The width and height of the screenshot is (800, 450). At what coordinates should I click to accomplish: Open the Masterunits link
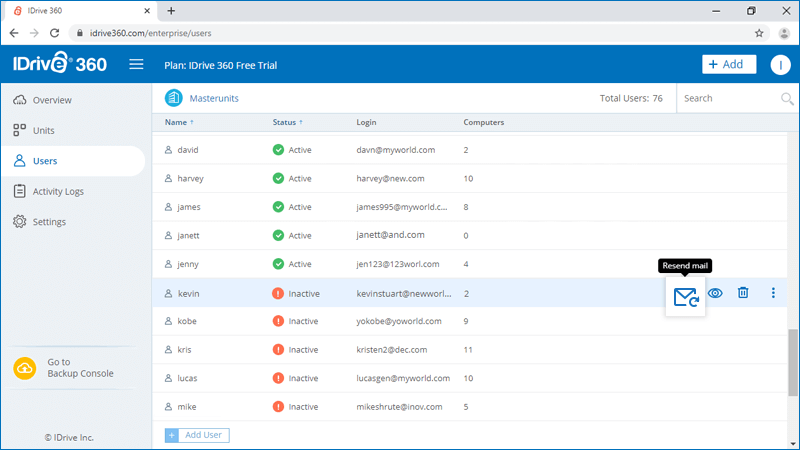pos(214,98)
